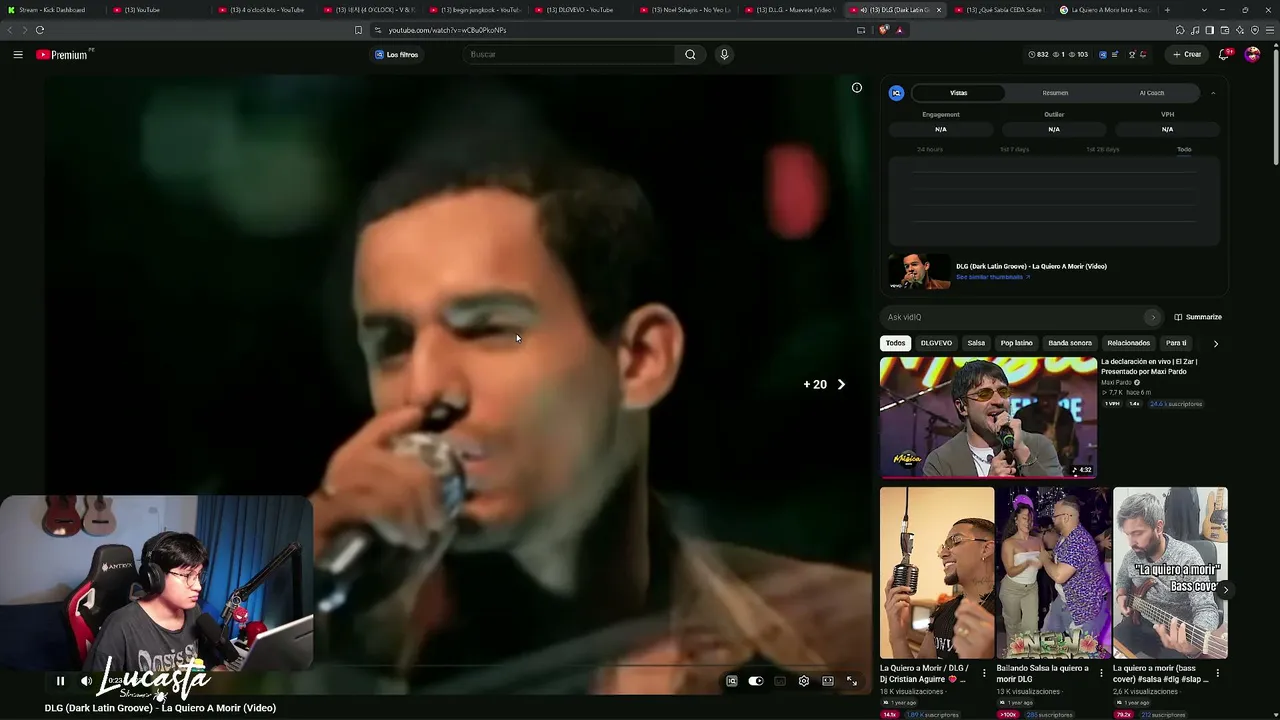Open the YouTube guide hamburger menu

[x=18, y=55]
